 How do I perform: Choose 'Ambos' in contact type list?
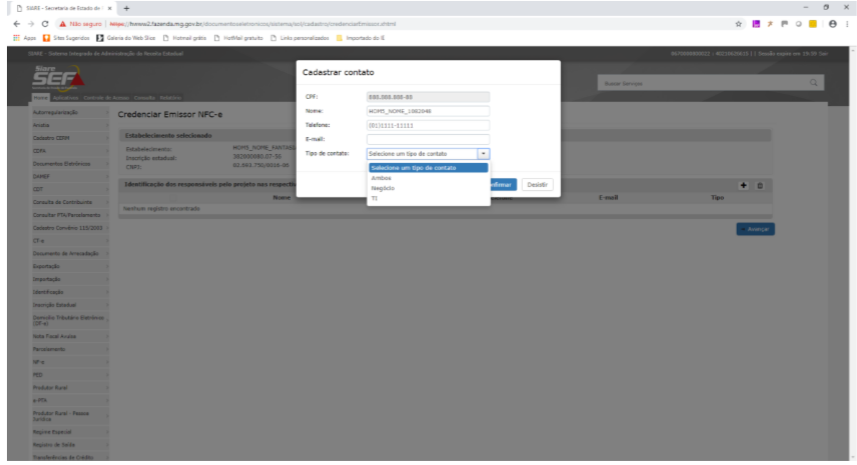pos(381,178)
